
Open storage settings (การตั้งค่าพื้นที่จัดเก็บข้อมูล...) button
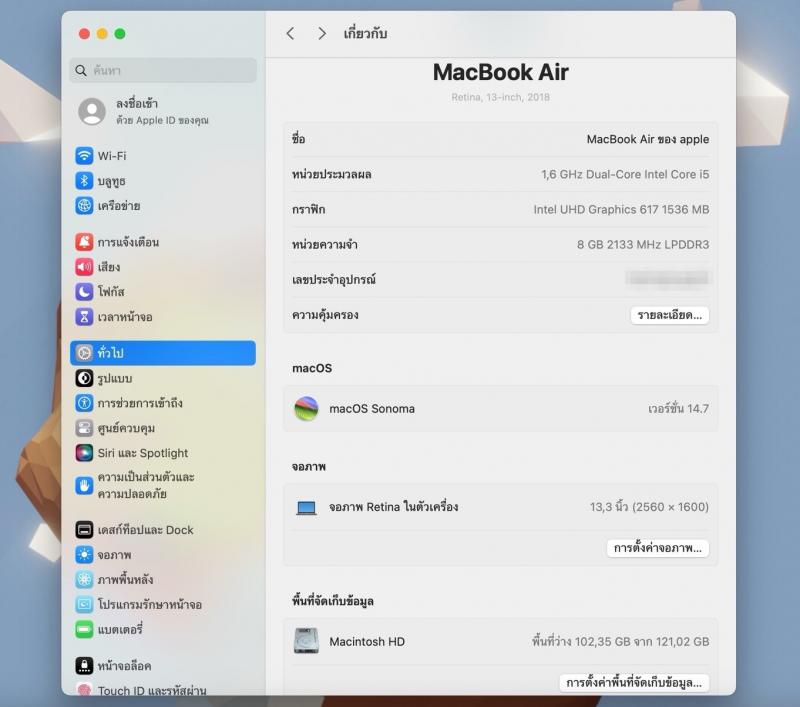coord(634,683)
